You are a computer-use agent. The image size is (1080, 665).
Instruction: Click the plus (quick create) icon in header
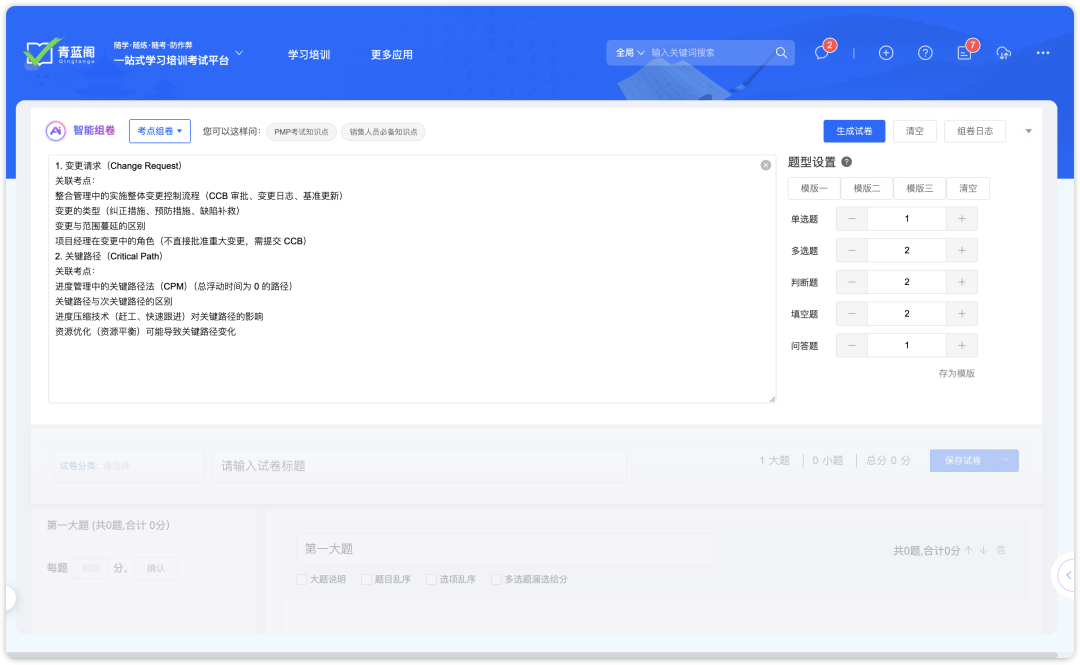coord(886,52)
